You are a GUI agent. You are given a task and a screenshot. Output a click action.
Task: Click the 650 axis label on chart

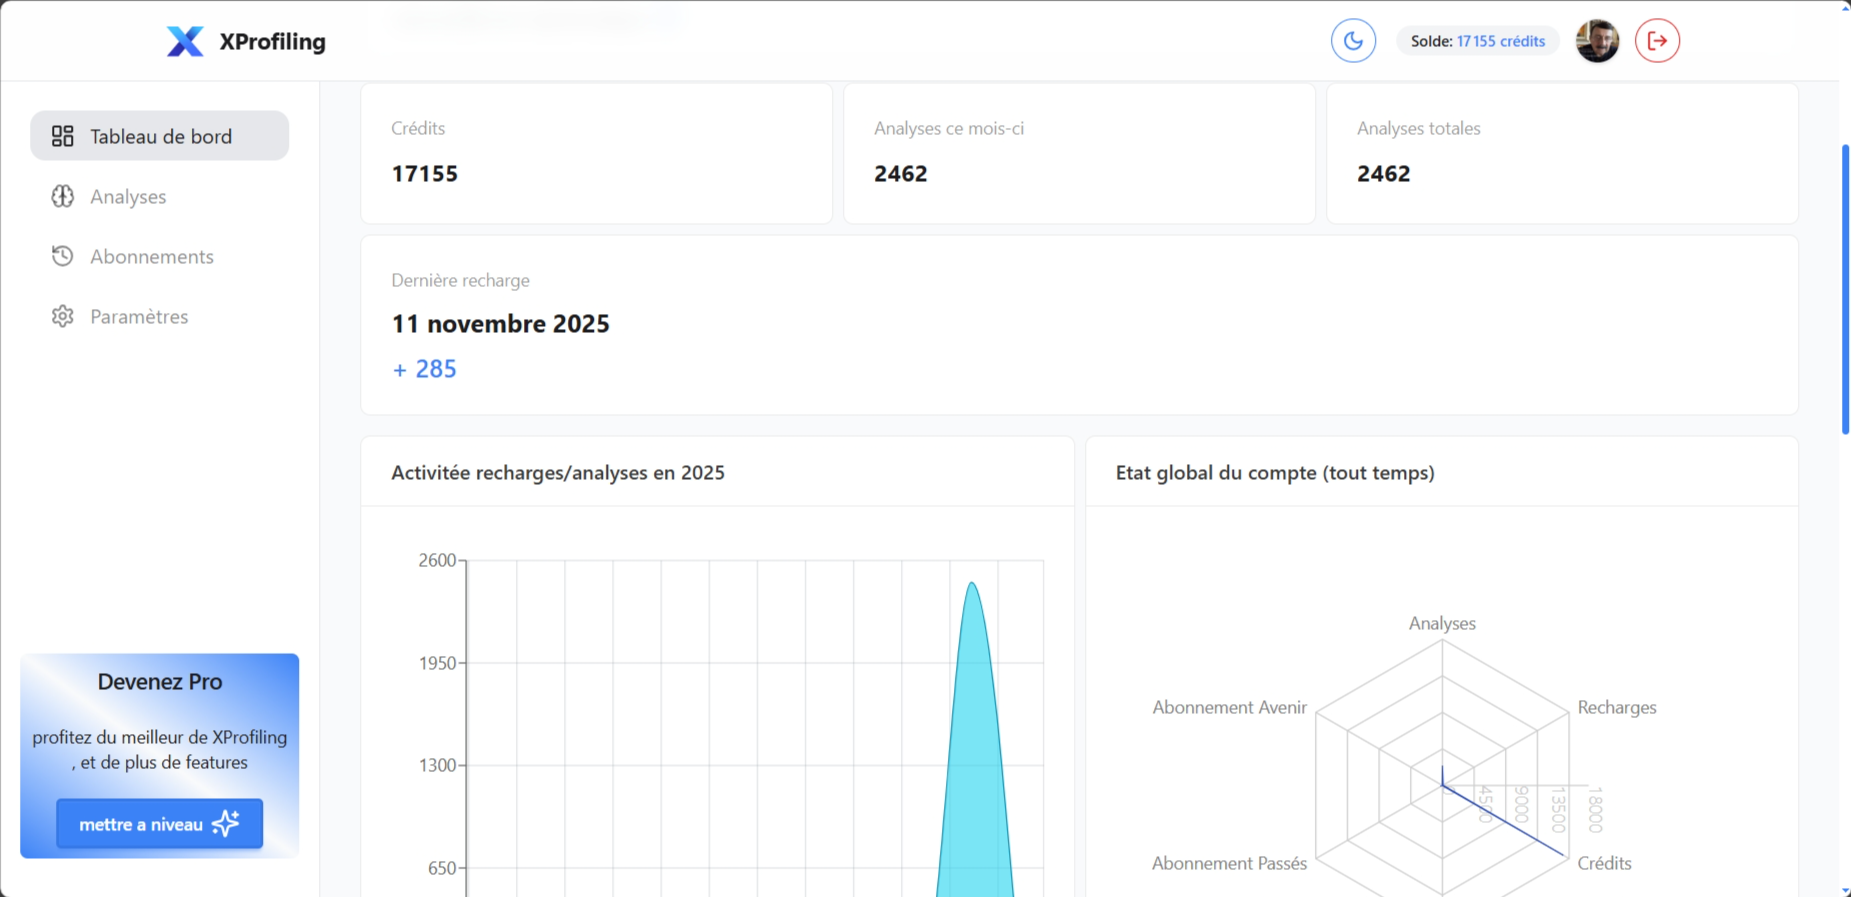coord(442,868)
